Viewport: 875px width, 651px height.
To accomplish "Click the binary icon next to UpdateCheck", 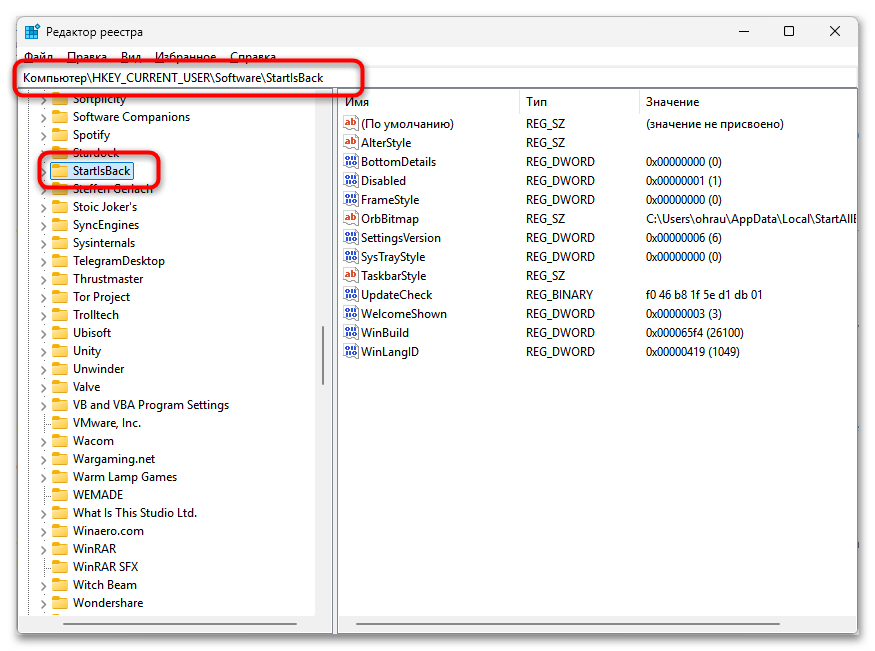I will pyautogui.click(x=351, y=294).
